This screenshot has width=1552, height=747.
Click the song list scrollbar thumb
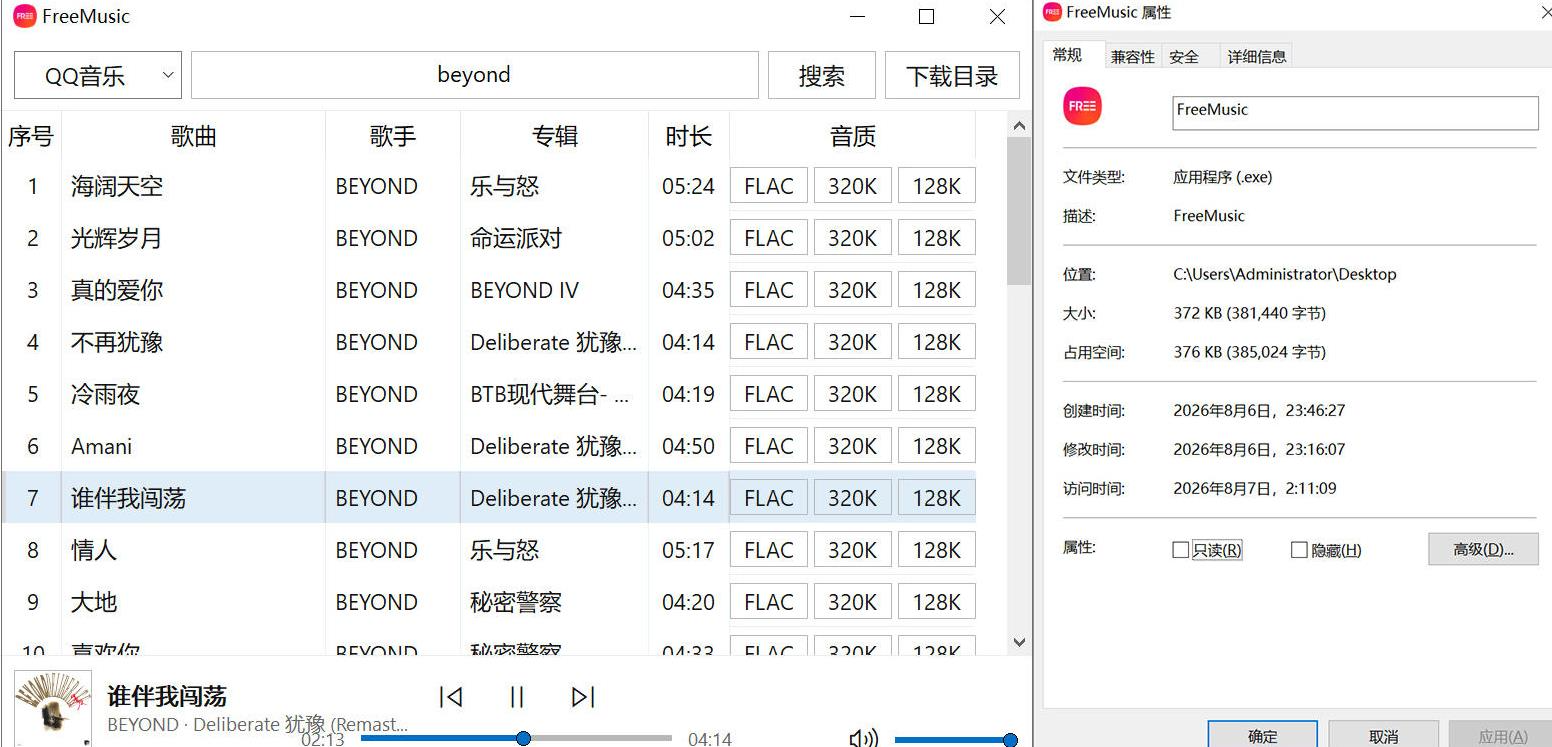pos(1019,211)
